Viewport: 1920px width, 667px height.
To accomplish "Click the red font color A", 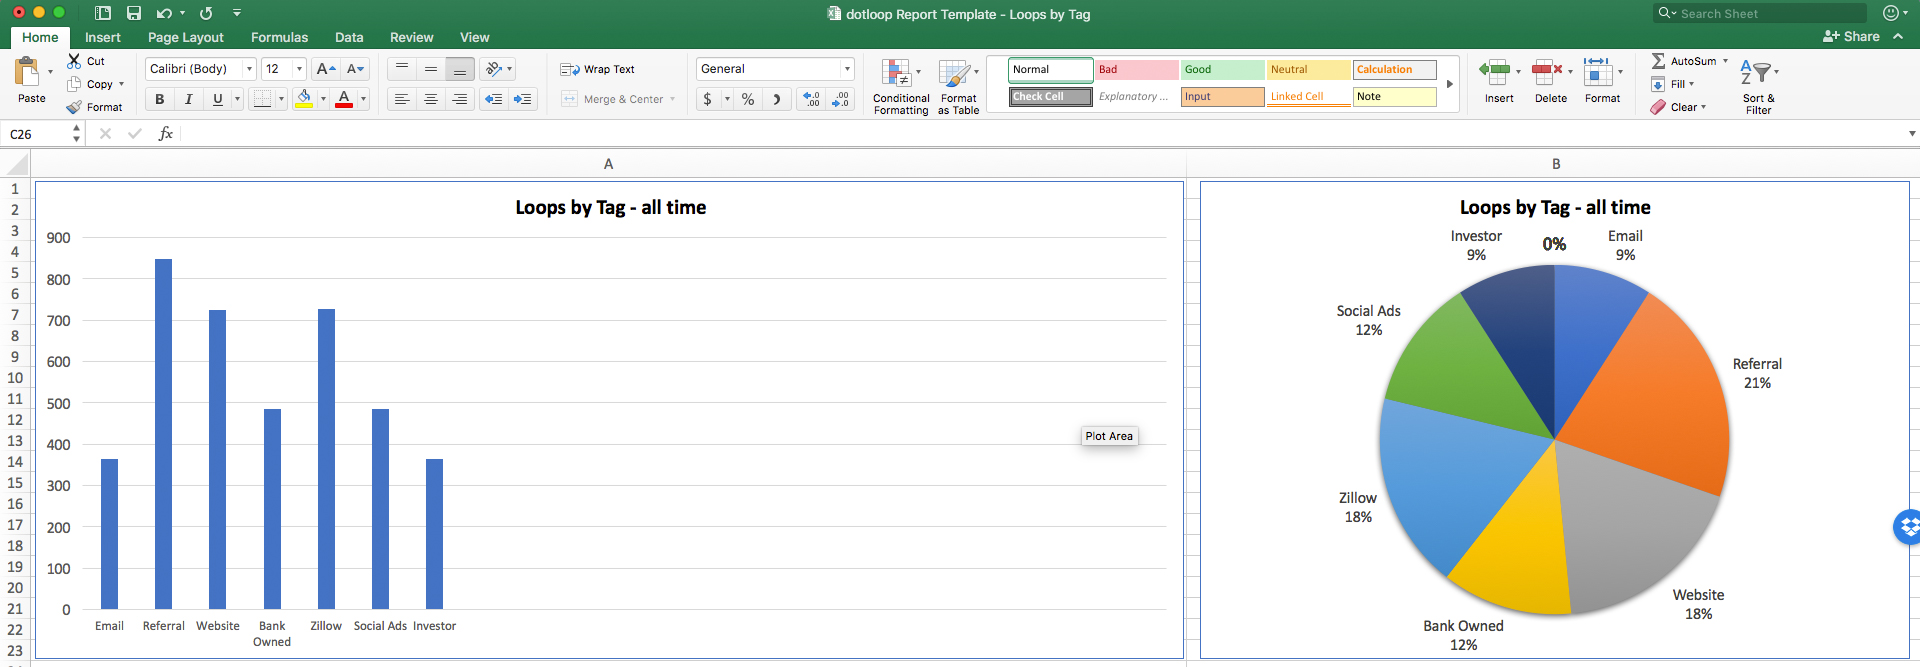I will coord(344,98).
